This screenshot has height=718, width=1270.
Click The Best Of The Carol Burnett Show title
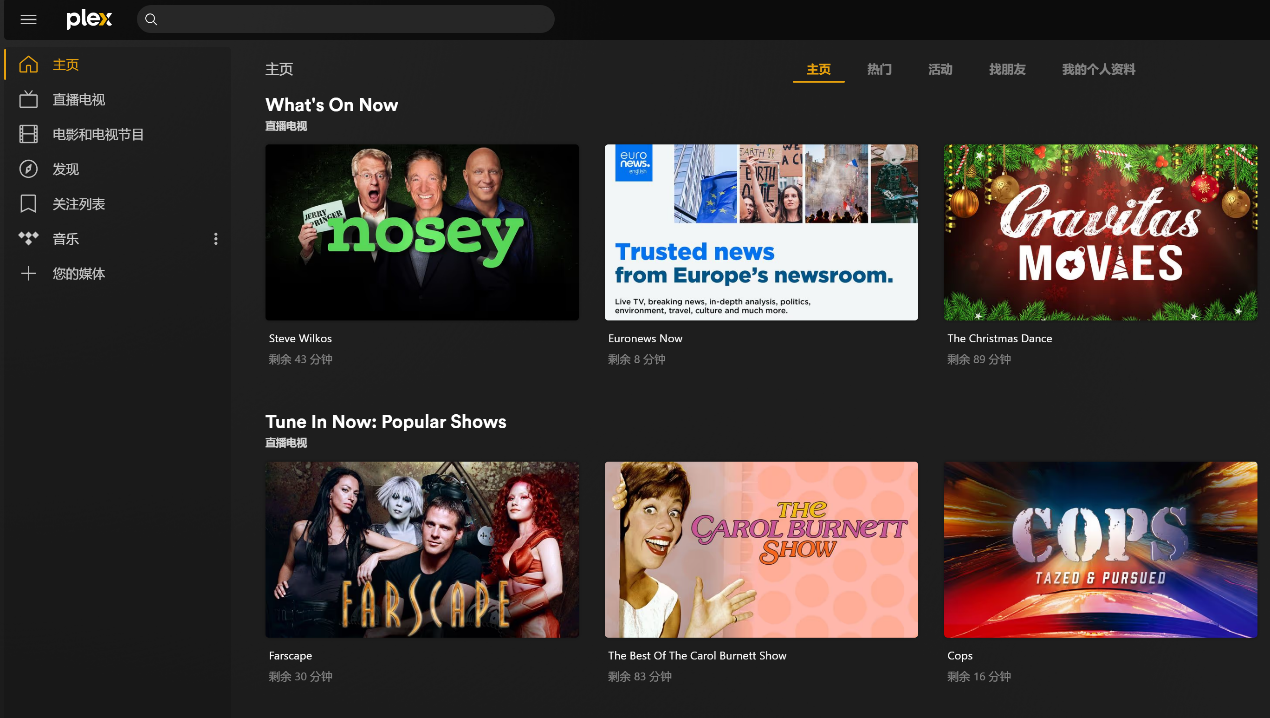click(x=697, y=656)
